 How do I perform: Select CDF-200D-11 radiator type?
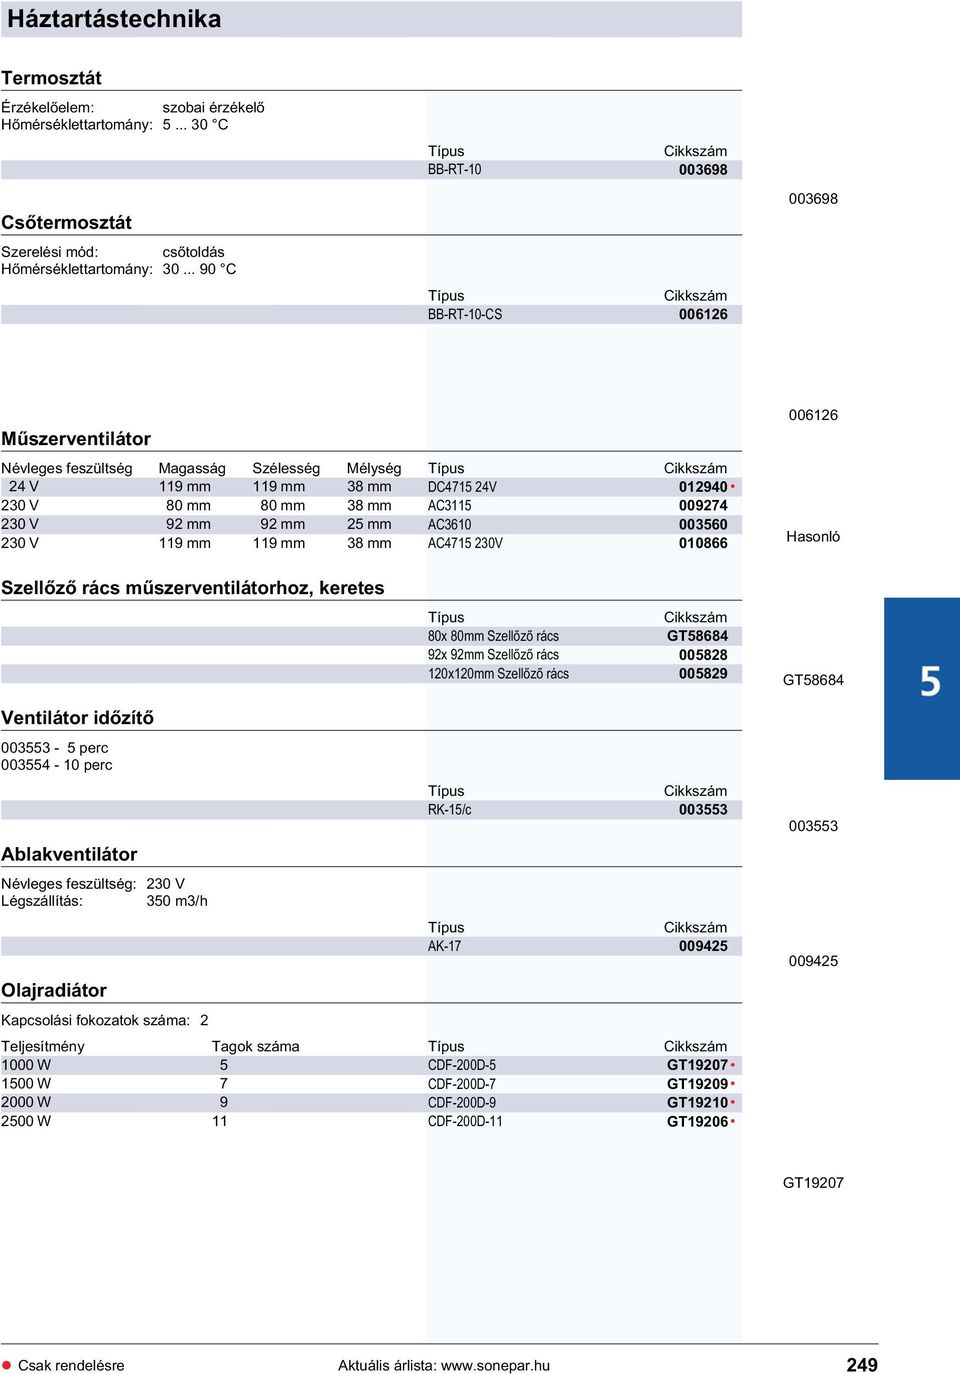(465, 1121)
